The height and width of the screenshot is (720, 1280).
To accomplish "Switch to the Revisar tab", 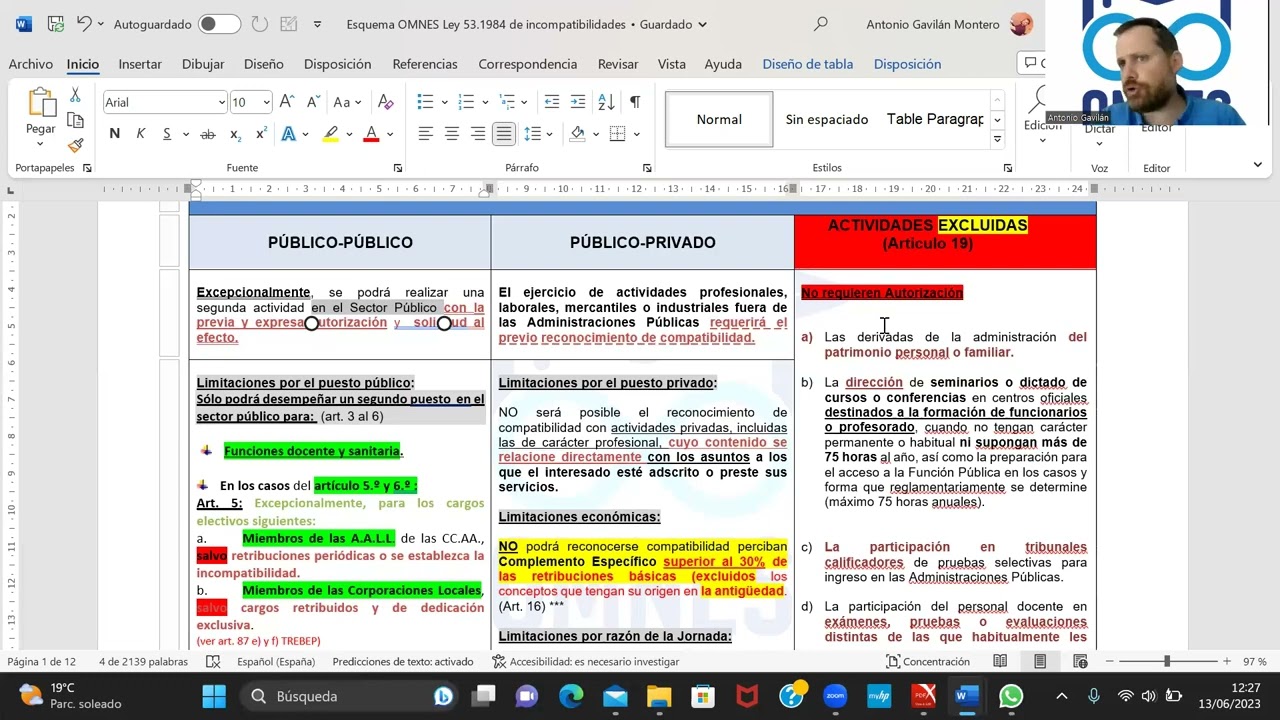I will [618, 64].
